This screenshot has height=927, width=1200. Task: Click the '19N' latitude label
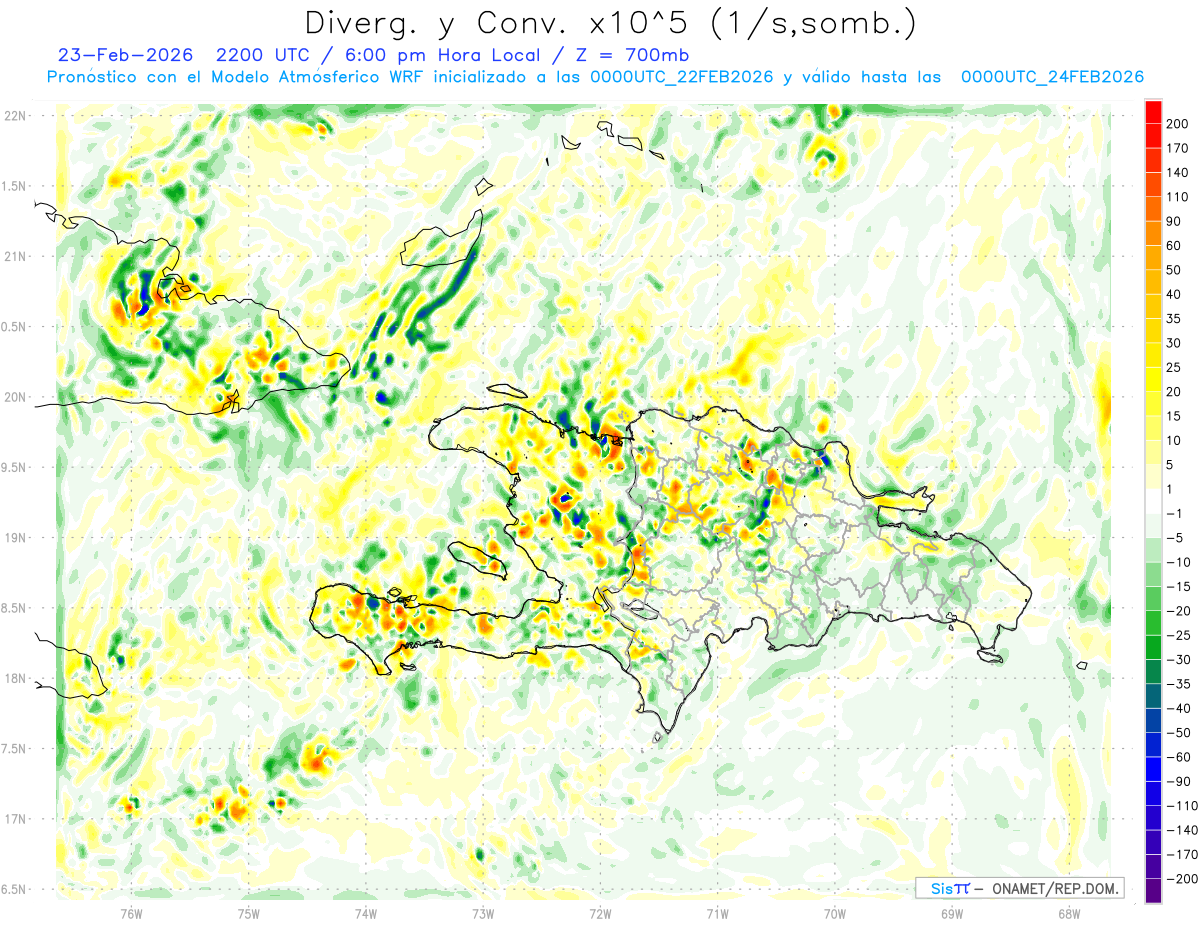pyautogui.click(x=13, y=538)
